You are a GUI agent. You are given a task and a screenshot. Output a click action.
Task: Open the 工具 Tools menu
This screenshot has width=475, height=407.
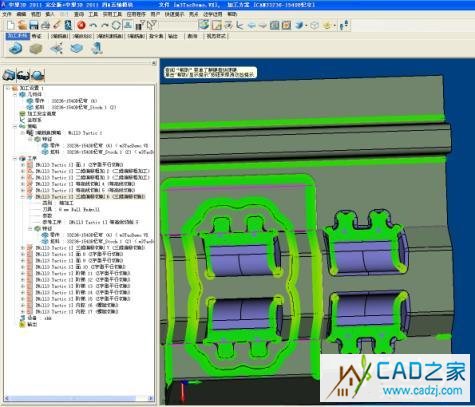(93, 14)
